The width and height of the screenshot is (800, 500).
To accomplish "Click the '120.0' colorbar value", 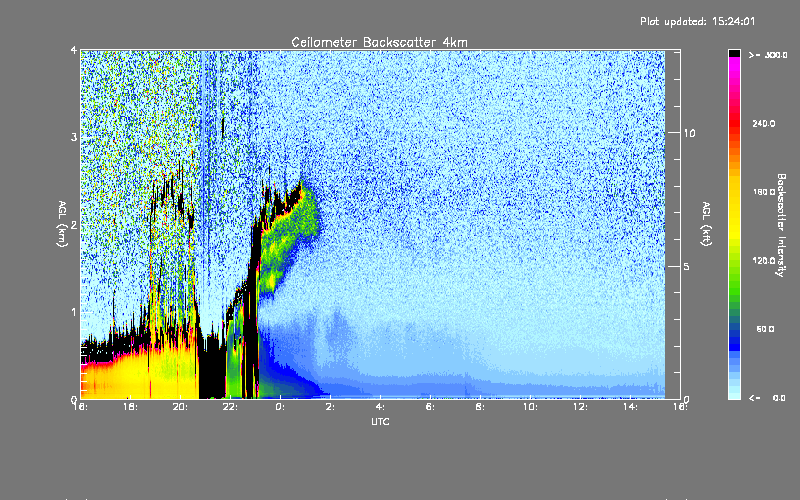I will coord(764,260).
